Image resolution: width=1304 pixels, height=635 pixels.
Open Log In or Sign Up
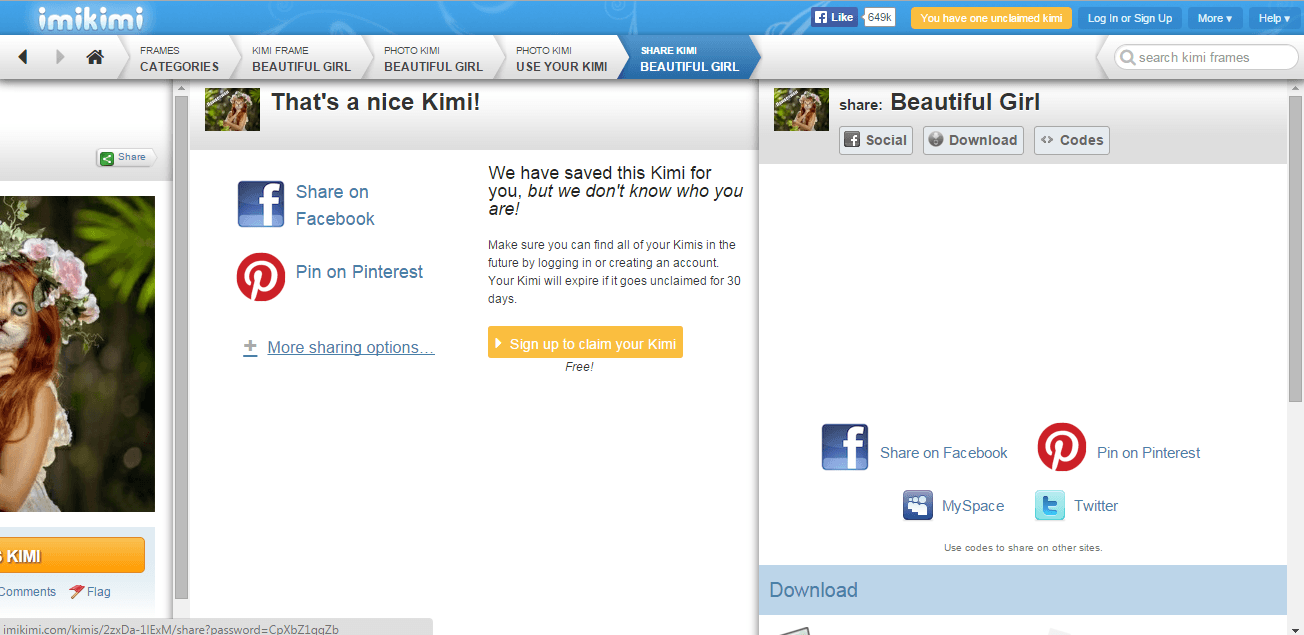coord(1130,18)
